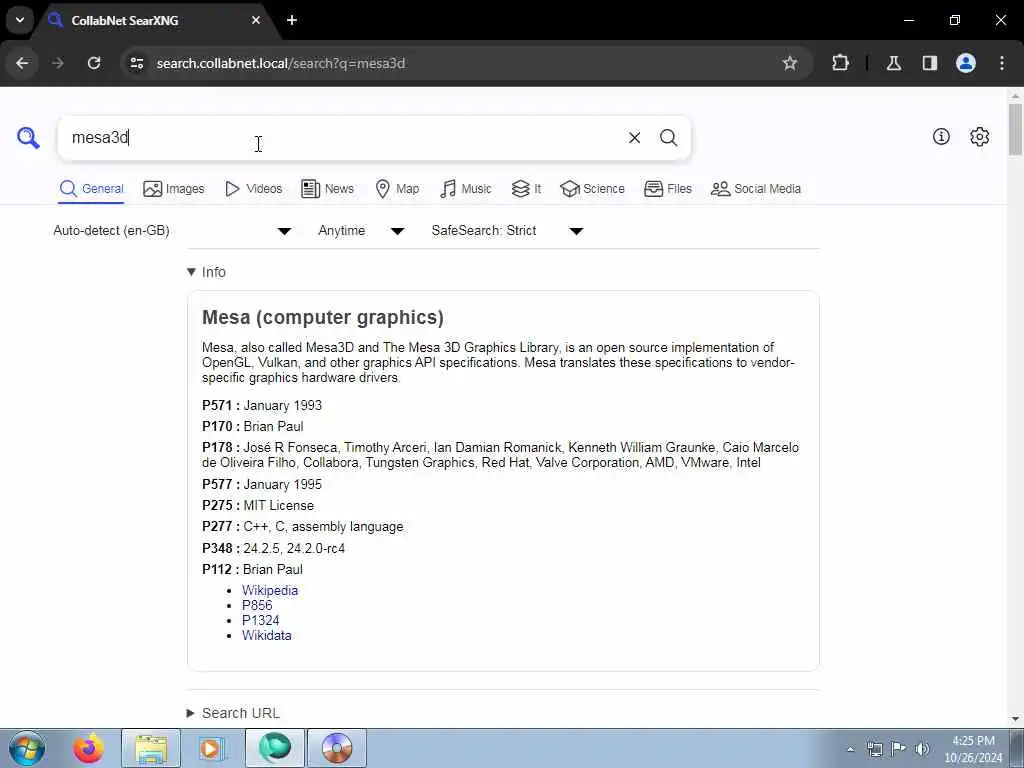
Task: Click the green globe browser taskbar icon
Action: click(275, 748)
